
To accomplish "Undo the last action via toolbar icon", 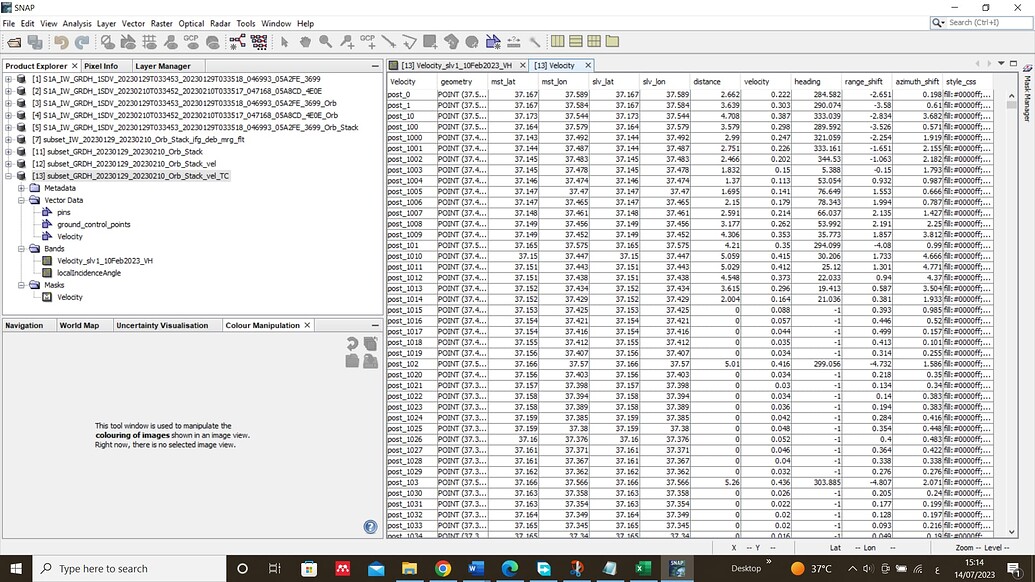I will click(x=60, y=42).
